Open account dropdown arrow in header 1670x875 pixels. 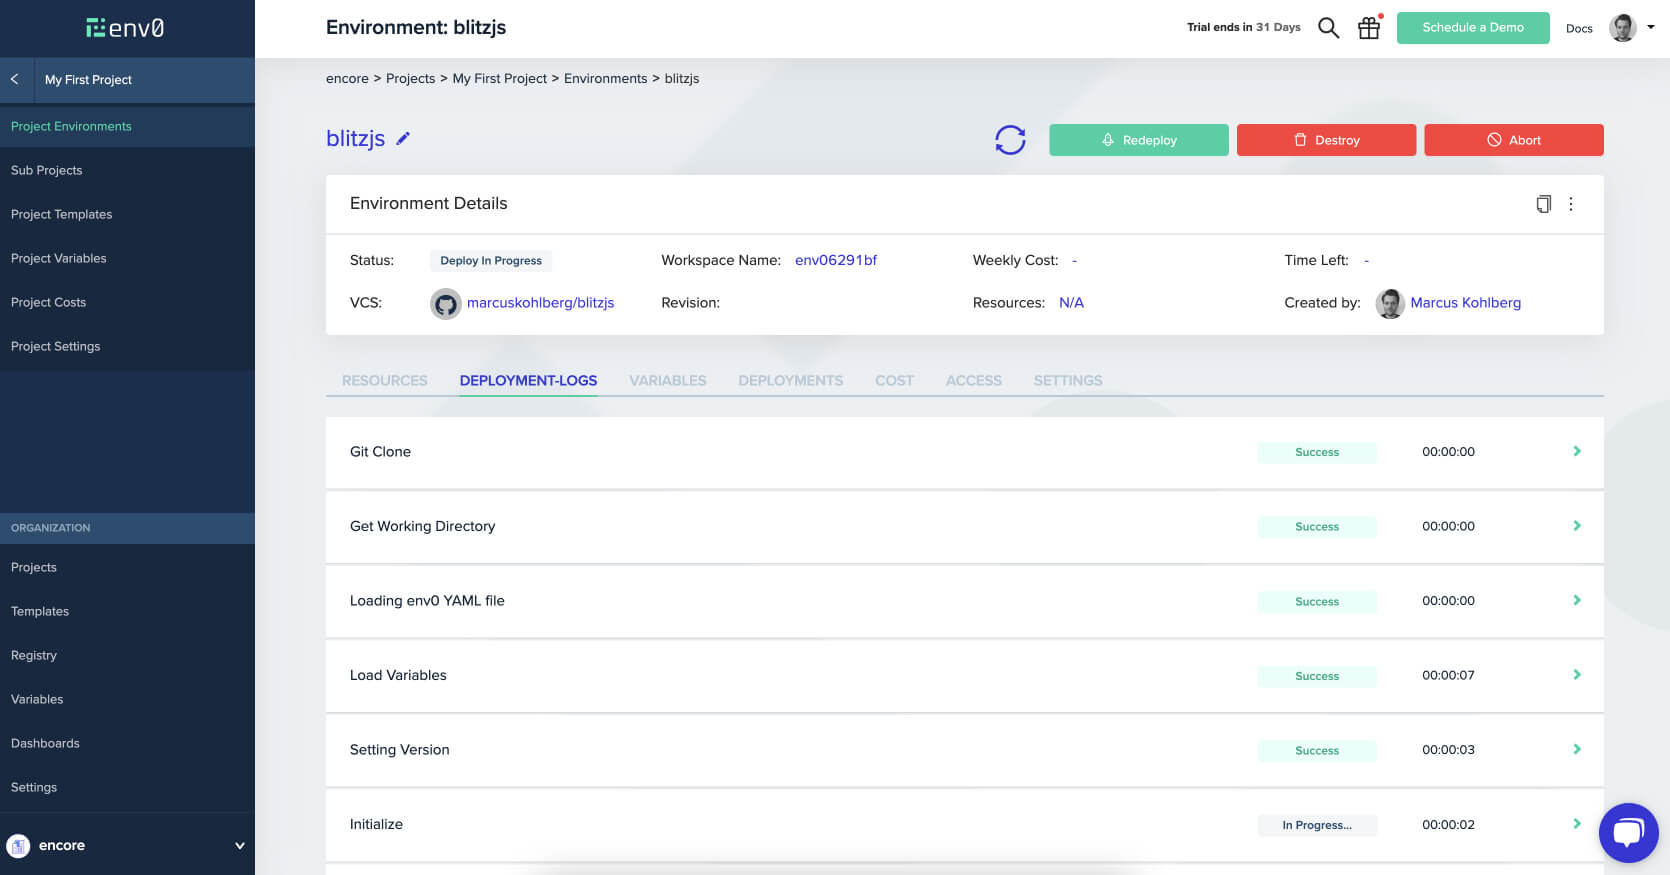click(x=1651, y=28)
